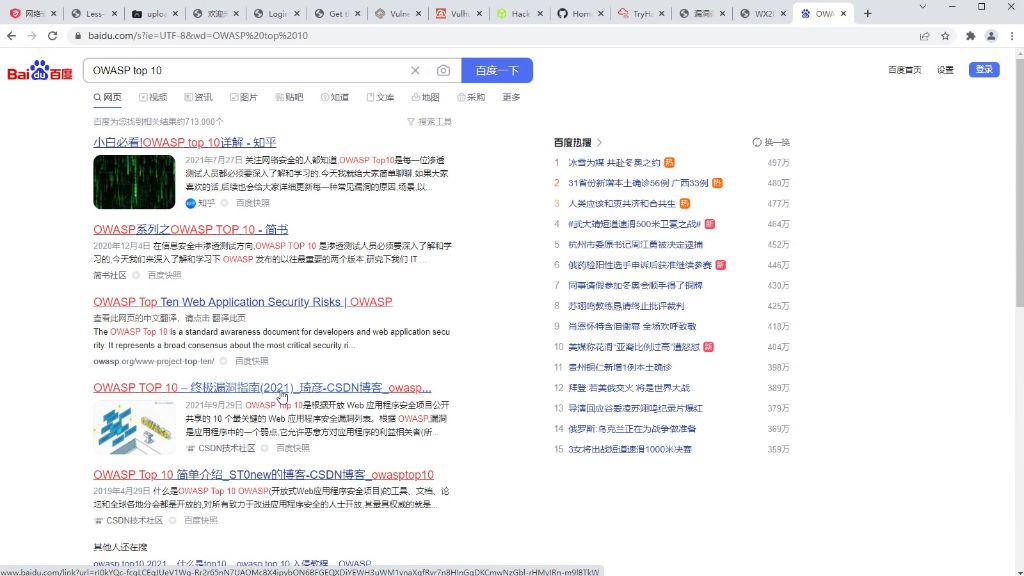Switch to the Login tab

[274, 13]
